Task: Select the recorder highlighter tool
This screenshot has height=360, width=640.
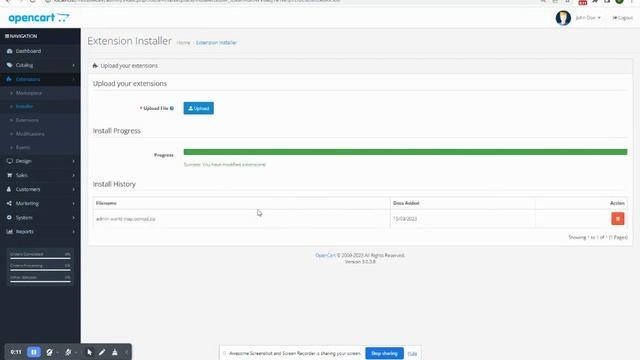Action: [x=115, y=352]
